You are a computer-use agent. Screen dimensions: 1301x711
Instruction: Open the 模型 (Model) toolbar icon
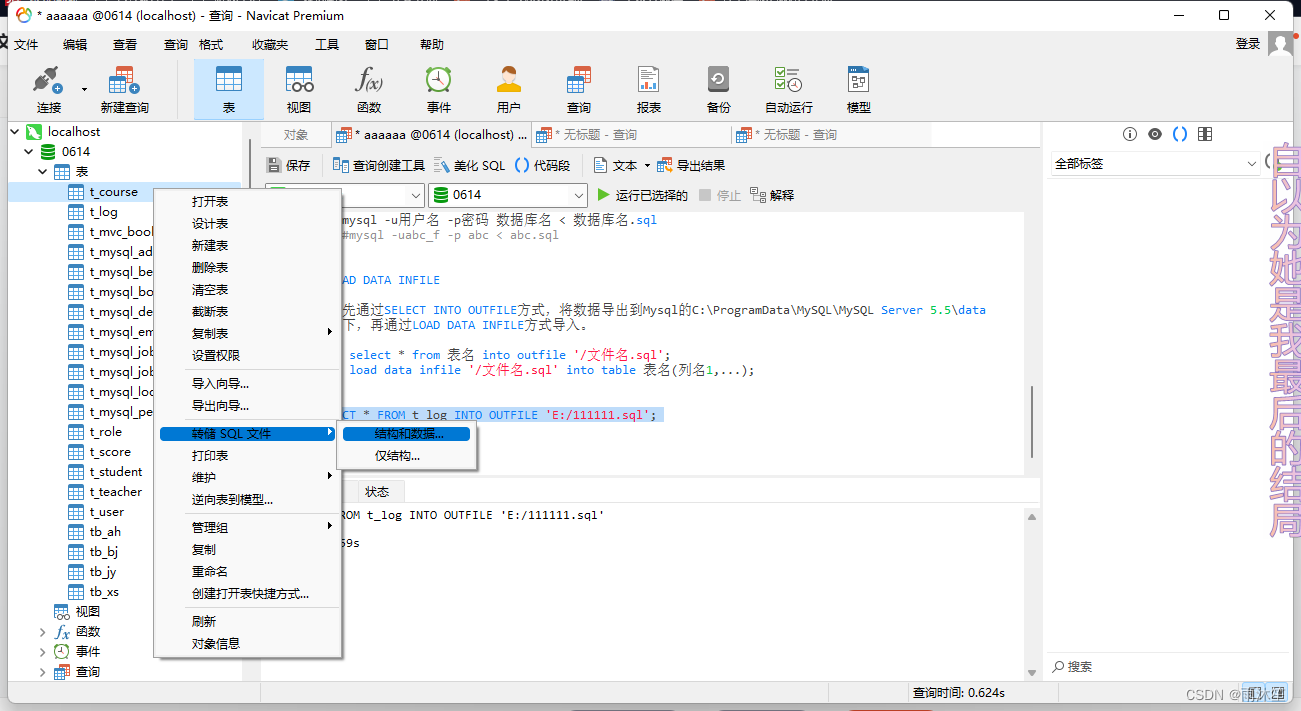(x=858, y=89)
